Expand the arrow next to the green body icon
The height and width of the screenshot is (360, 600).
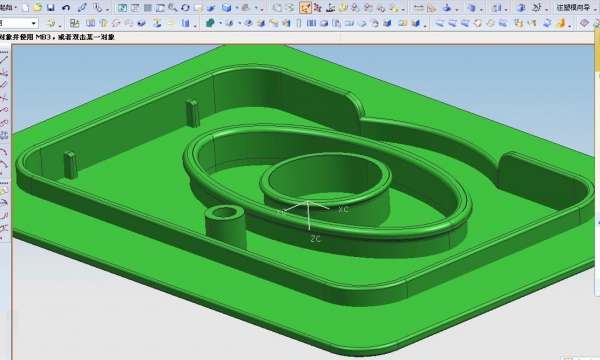[x=220, y=24]
